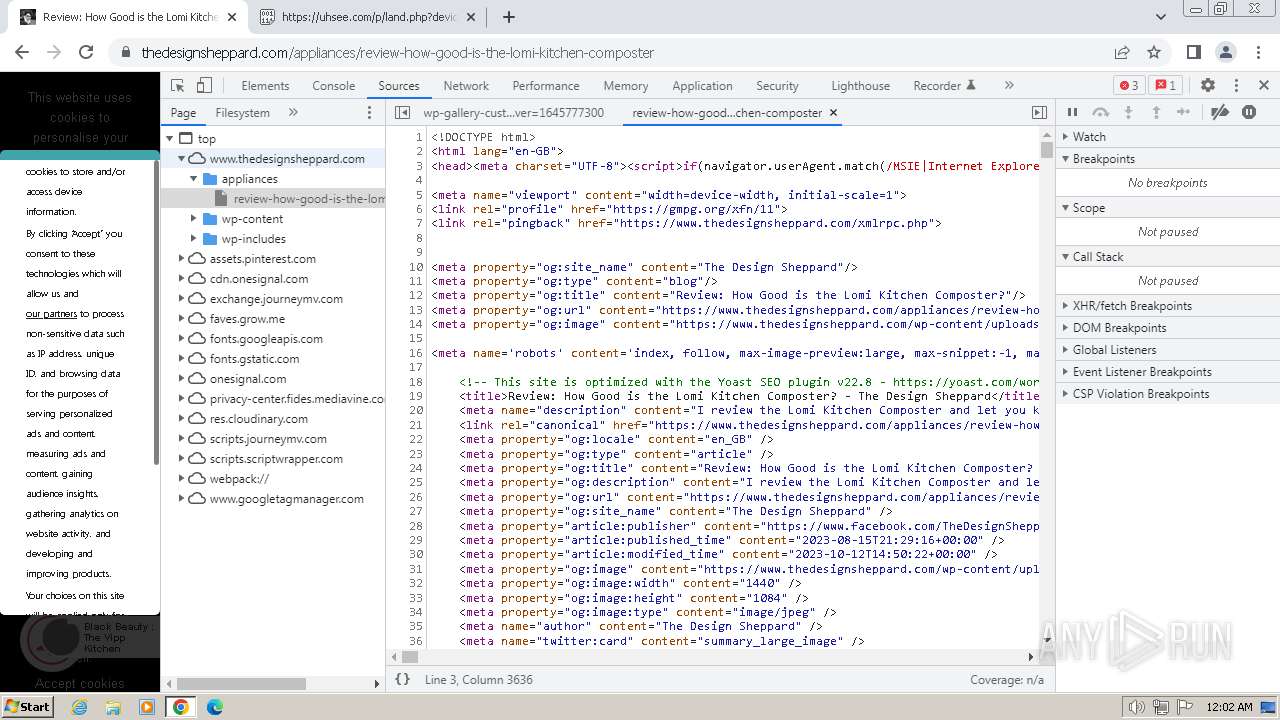Click the Chrome icon in the taskbar
This screenshot has height=720, width=1280.
(x=181, y=707)
